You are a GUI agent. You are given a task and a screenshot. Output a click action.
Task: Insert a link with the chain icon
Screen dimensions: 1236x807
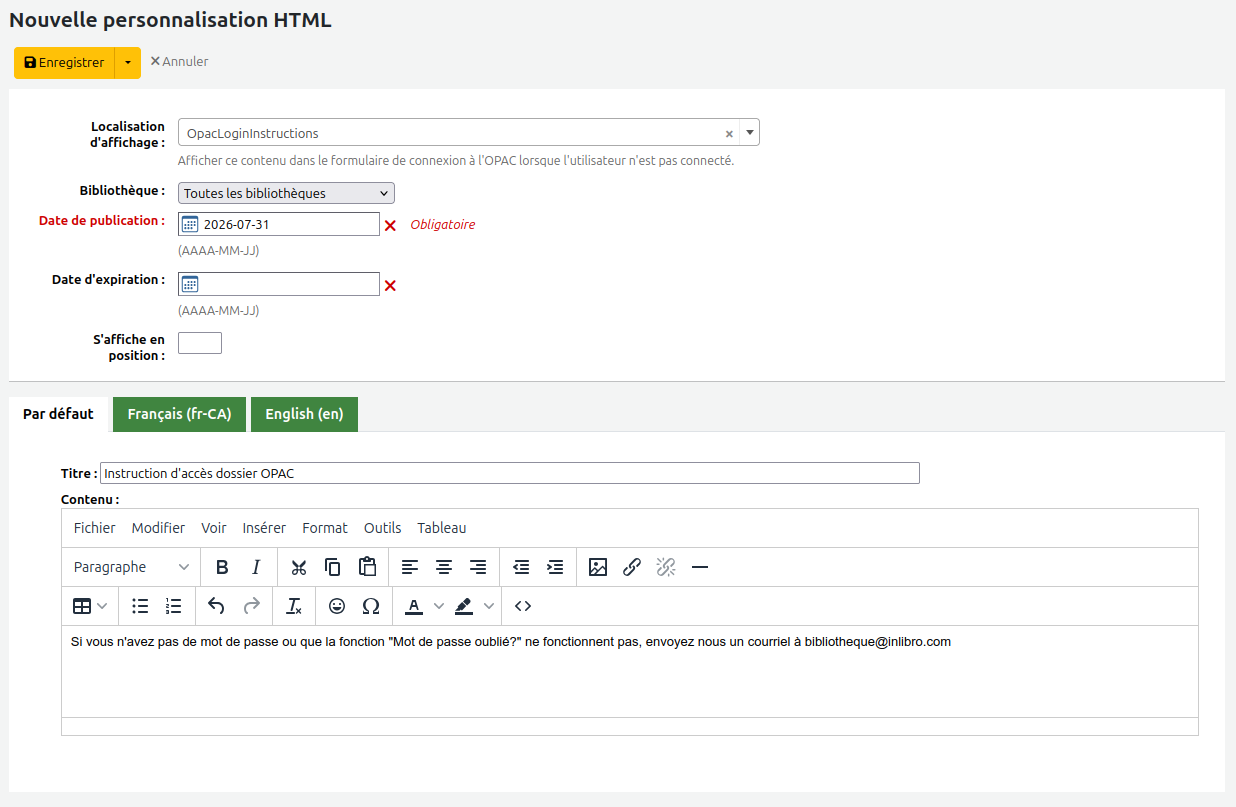632,567
